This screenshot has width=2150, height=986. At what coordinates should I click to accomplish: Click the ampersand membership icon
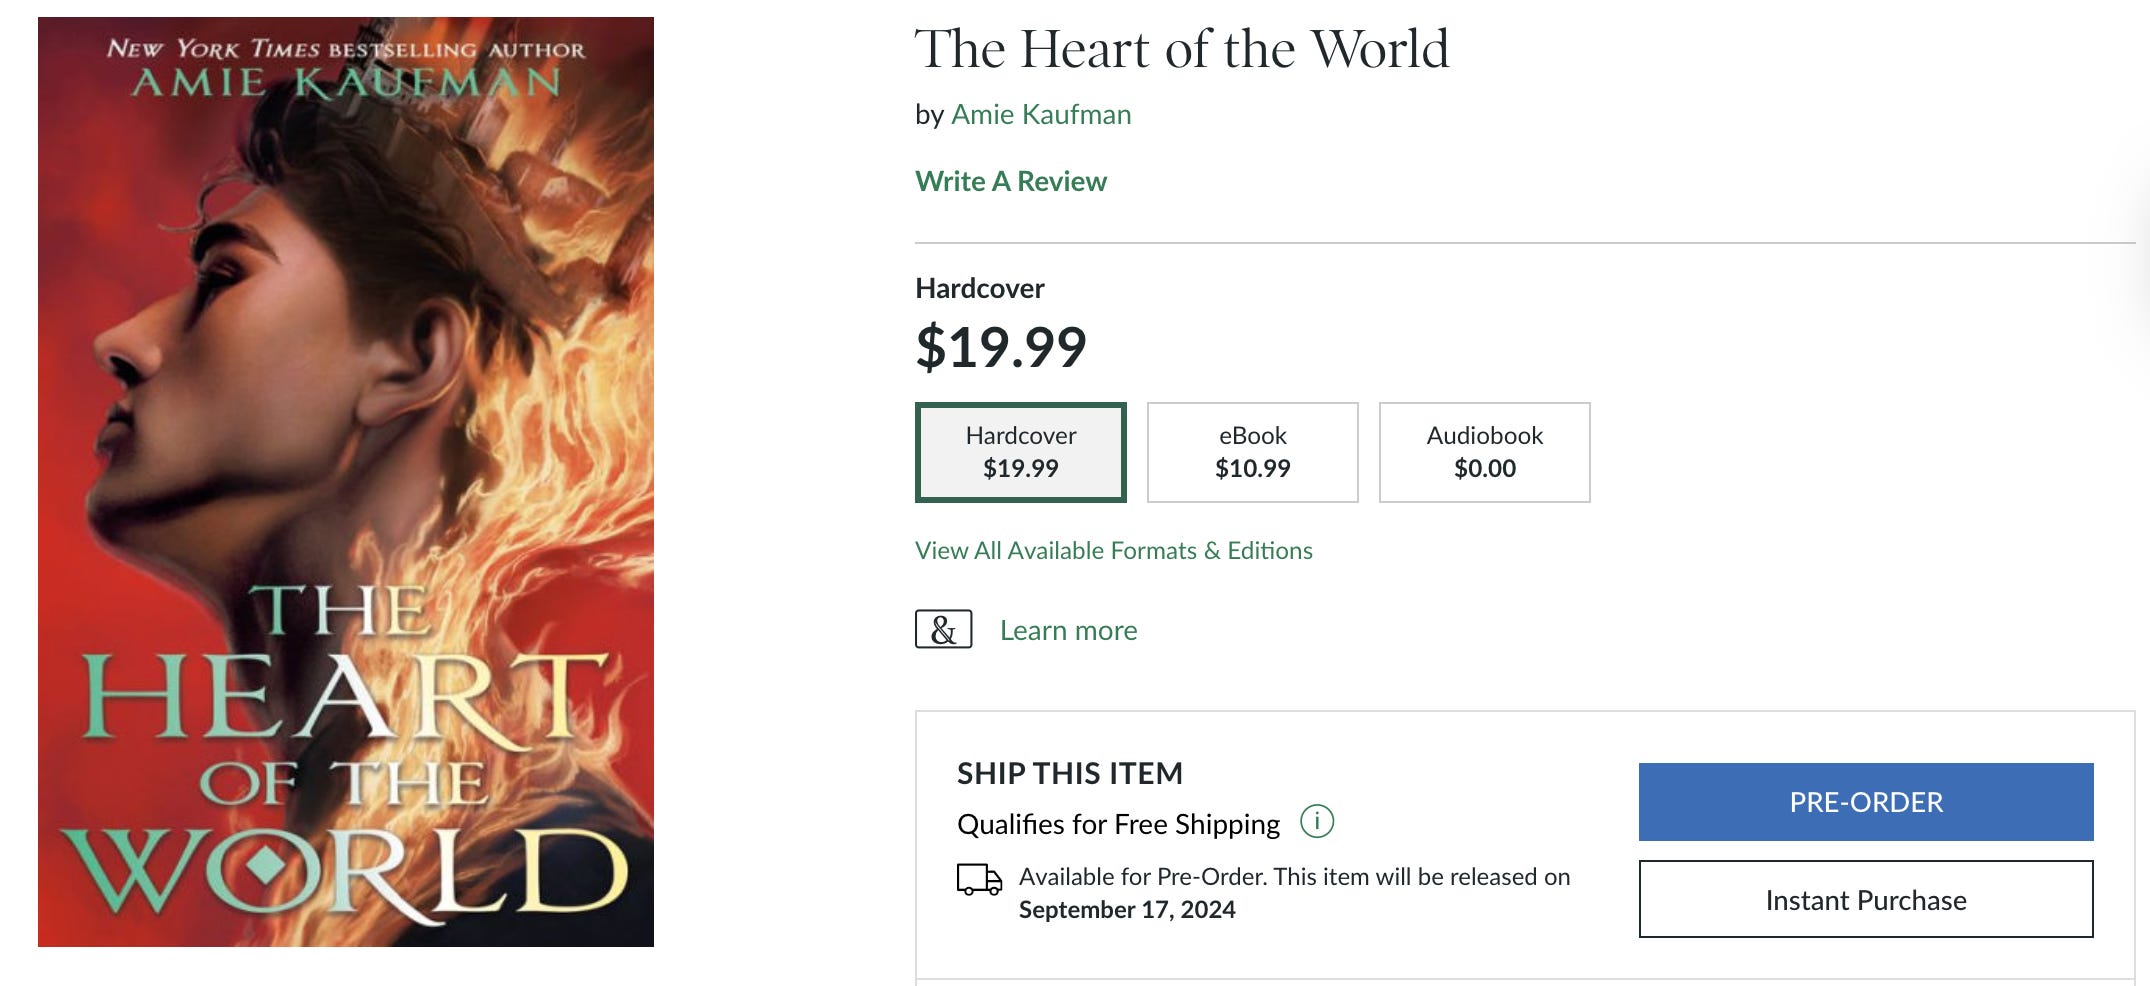coord(943,629)
